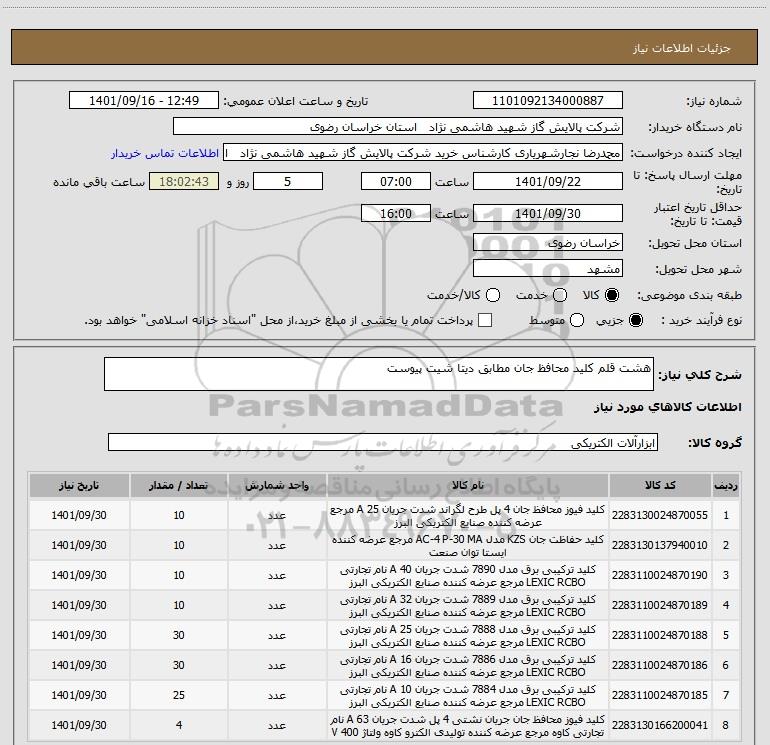Screen dimensions: 770x745
Task: Click the شماره نیاز number field
Action: pos(547,102)
